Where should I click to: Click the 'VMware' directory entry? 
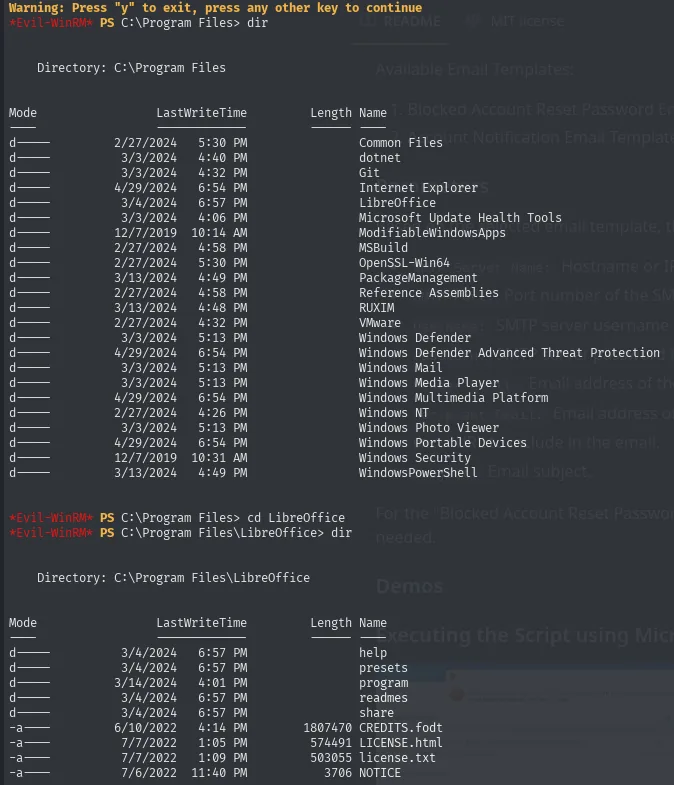tap(380, 323)
